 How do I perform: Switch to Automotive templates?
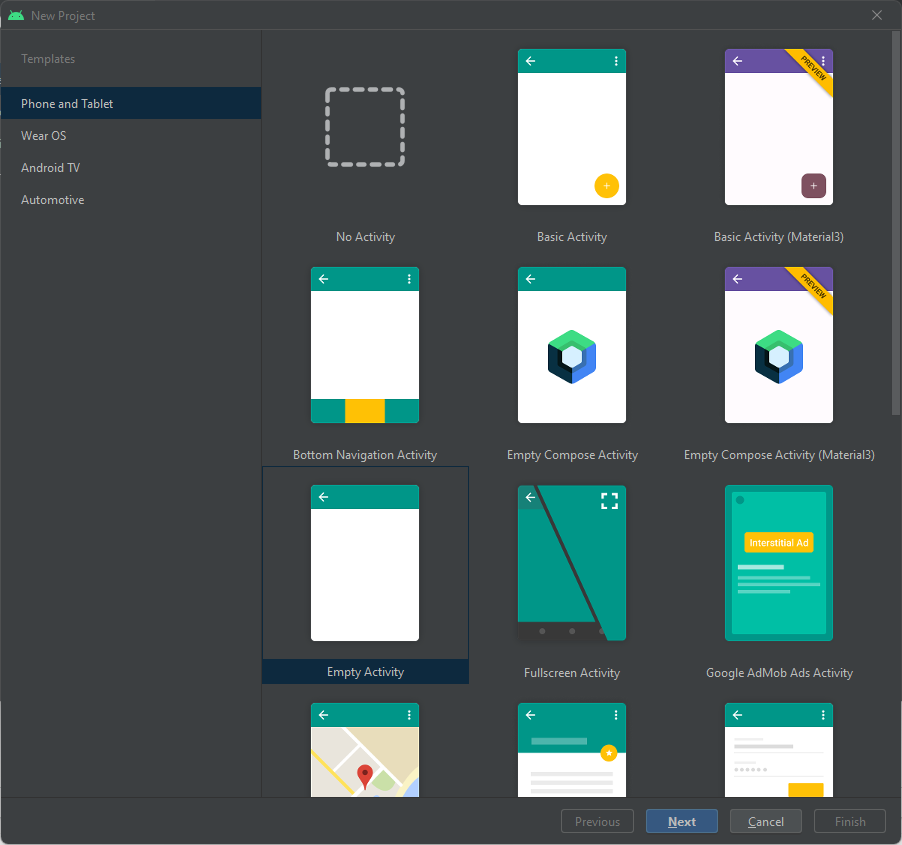[x=131, y=200]
